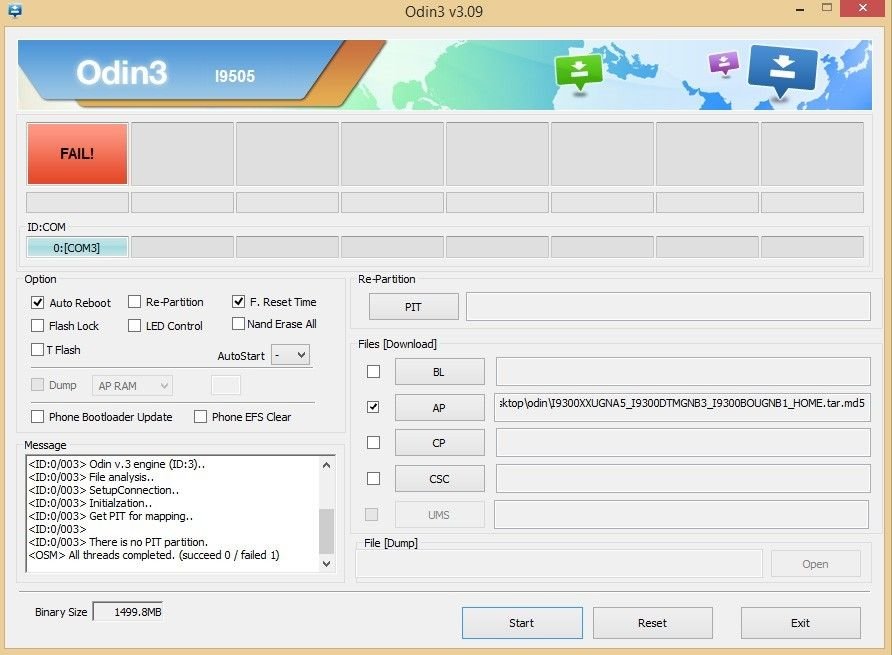Screen dimensions: 892x655
Task: Click the PIT file button
Action: click(x=414, y=307)
